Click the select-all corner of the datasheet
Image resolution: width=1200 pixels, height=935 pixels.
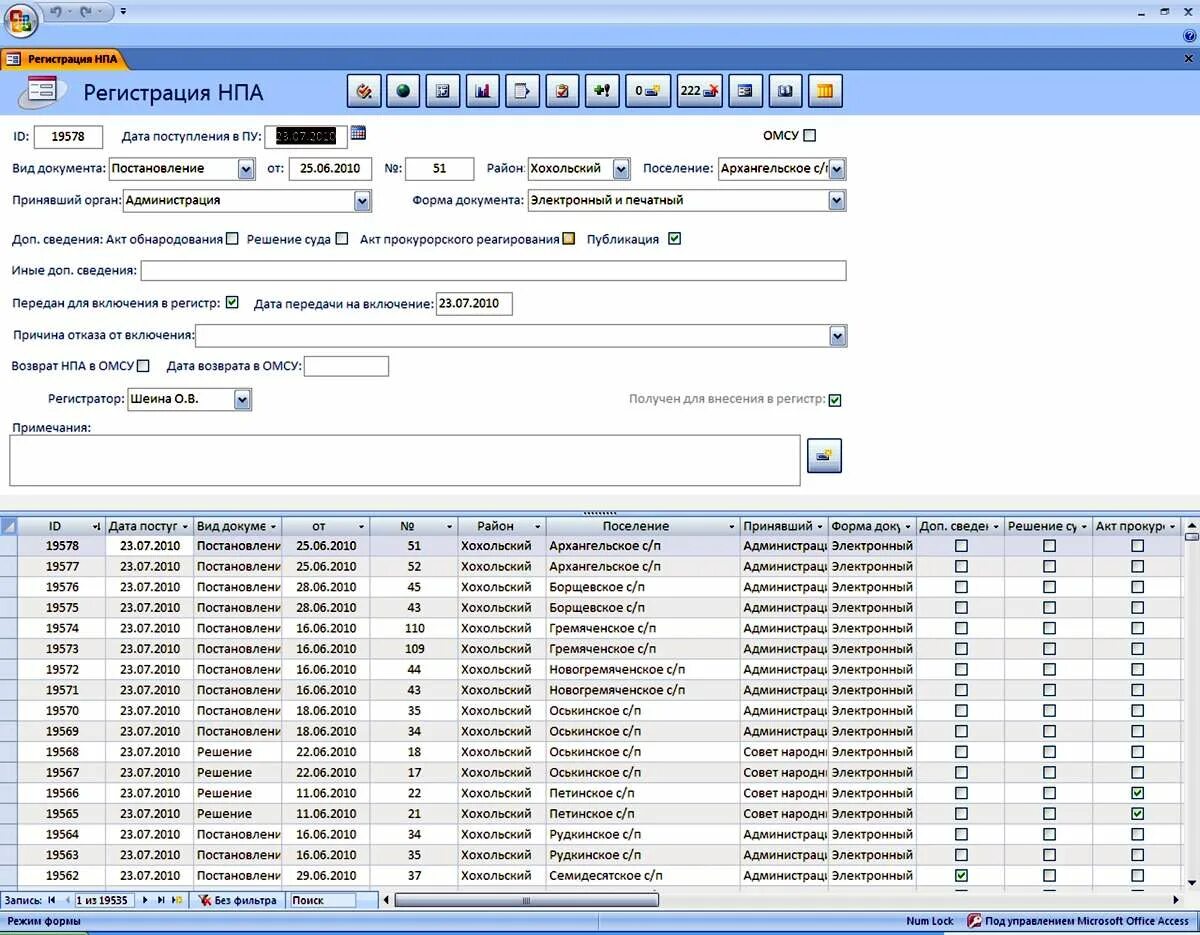pyautogui.click(x=9, y=526)
